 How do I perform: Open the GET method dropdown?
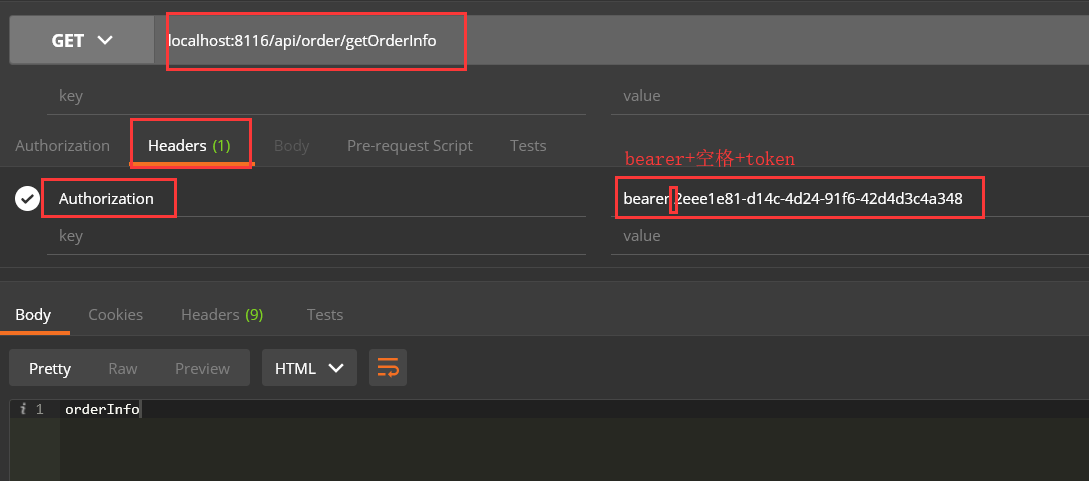pos(81,40)
